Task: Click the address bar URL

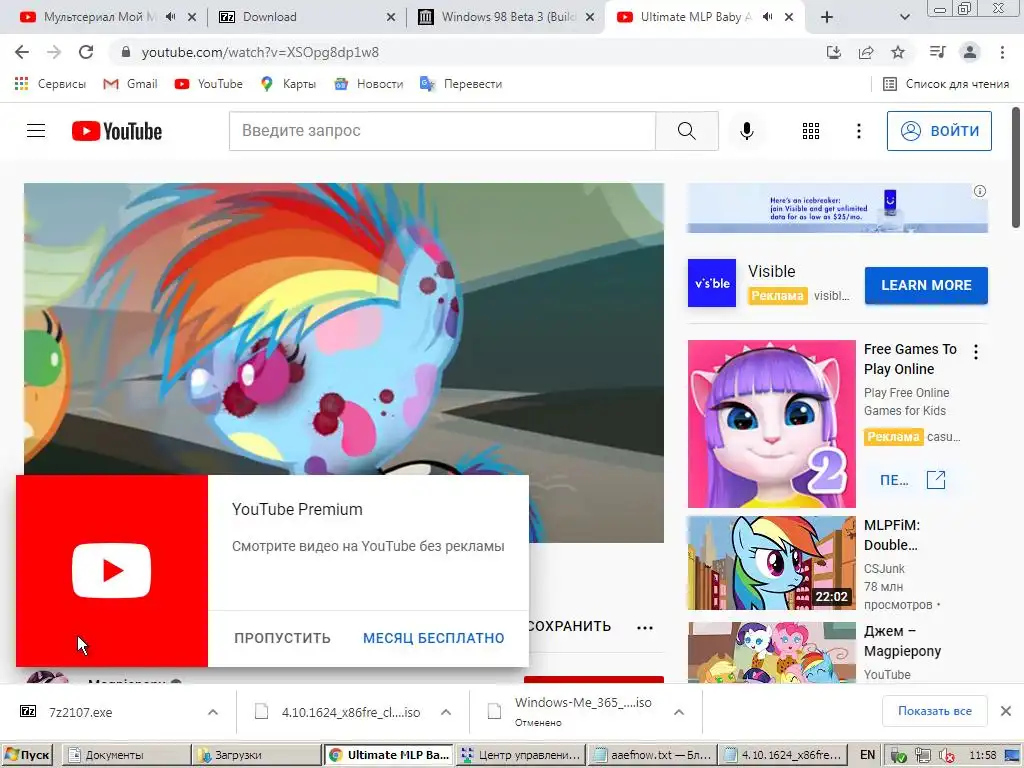Action: 260,52
